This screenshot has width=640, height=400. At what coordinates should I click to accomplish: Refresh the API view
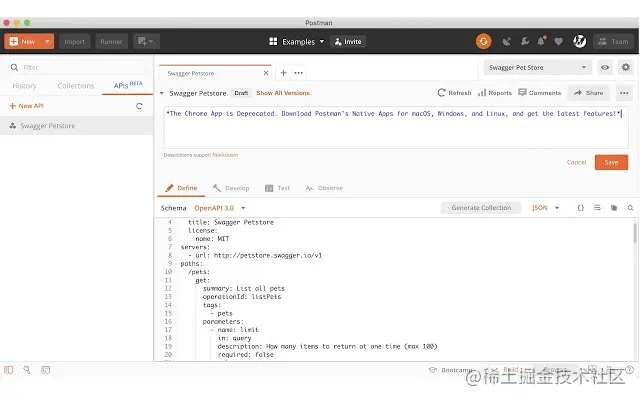coord(454,93)
